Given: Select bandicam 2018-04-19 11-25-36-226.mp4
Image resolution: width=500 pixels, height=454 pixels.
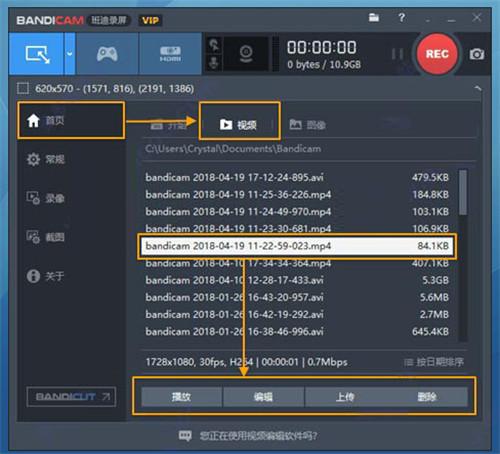Looking at the screenshot, I should click(297, 195).
